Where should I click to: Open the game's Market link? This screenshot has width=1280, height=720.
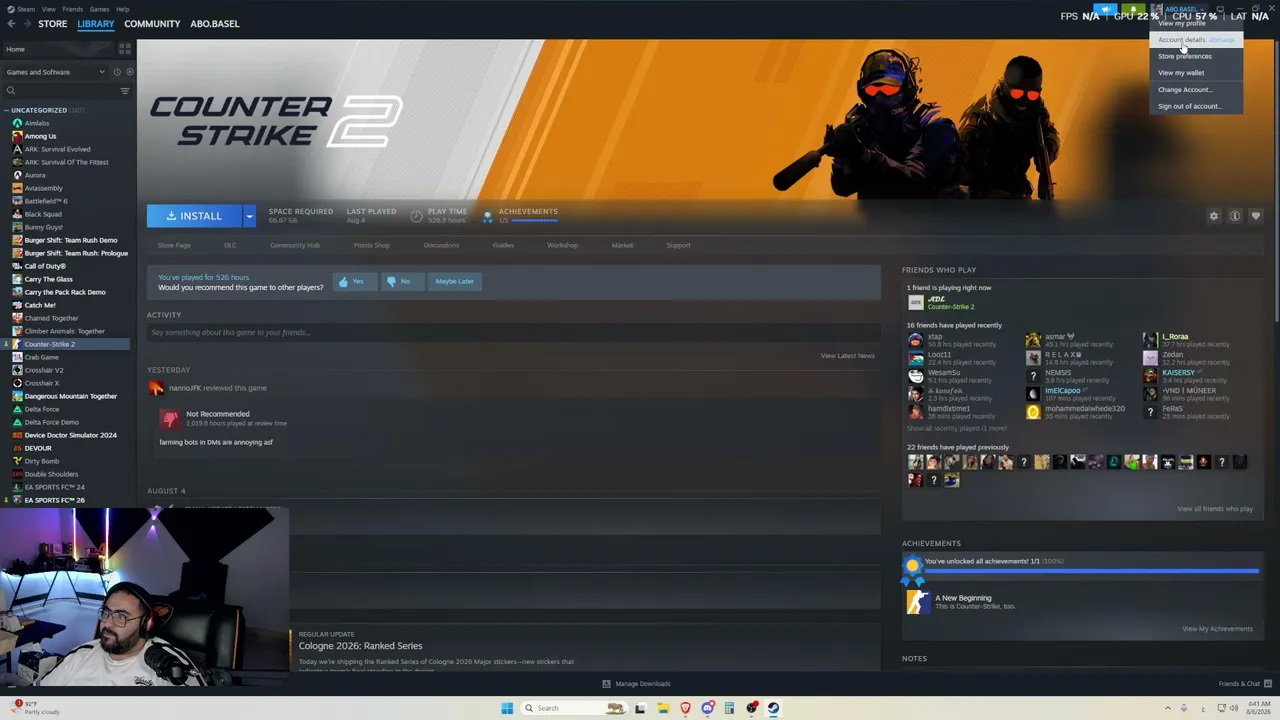coord(622,245)
